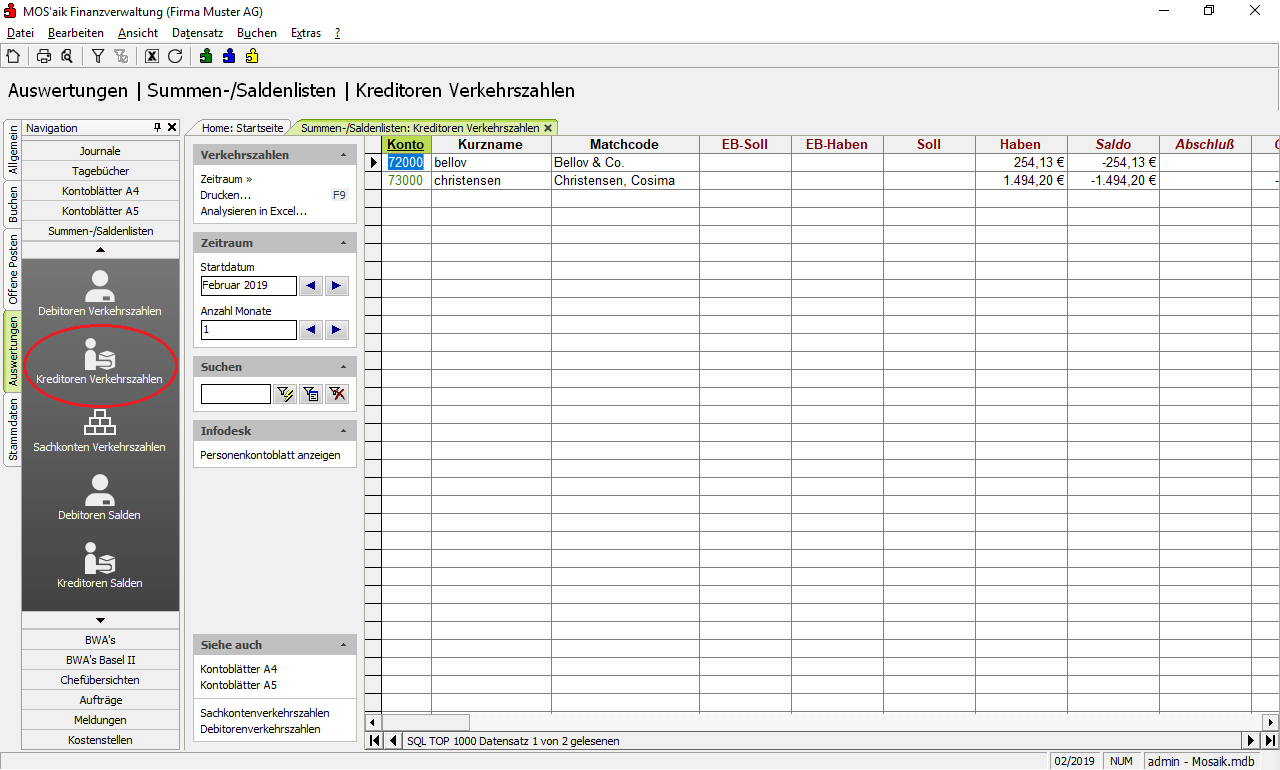Click the filter funnel toolbar icon
Image resolution: width=1280 pixels, height=770 pixels.
pos(98,56)
